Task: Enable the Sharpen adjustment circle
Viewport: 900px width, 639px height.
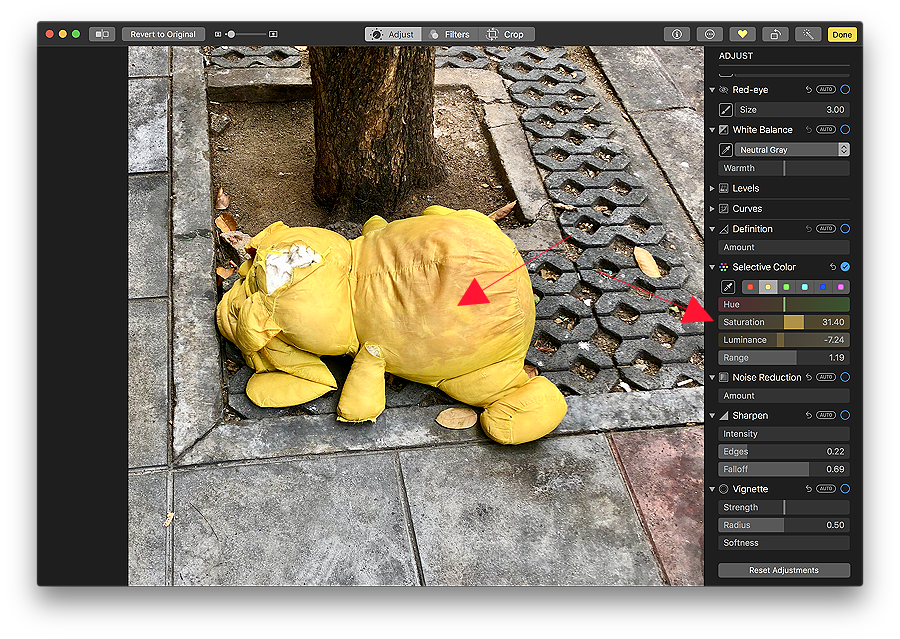Action: (845, 415)
